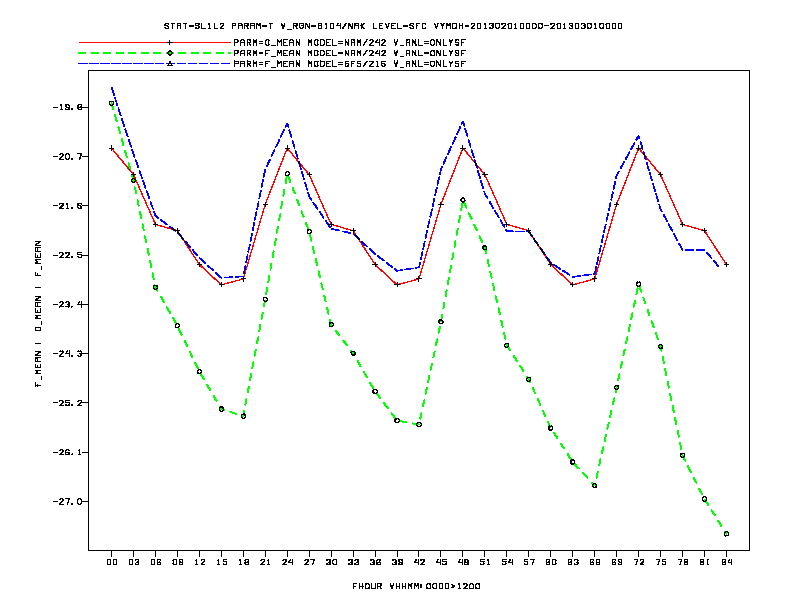Click green circle data point at hour 42

pyautogui.click(x=419, y=425)
